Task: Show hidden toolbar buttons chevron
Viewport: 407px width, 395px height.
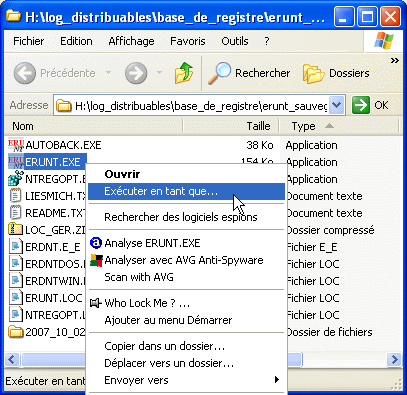Action: click(x=395, y=60)
